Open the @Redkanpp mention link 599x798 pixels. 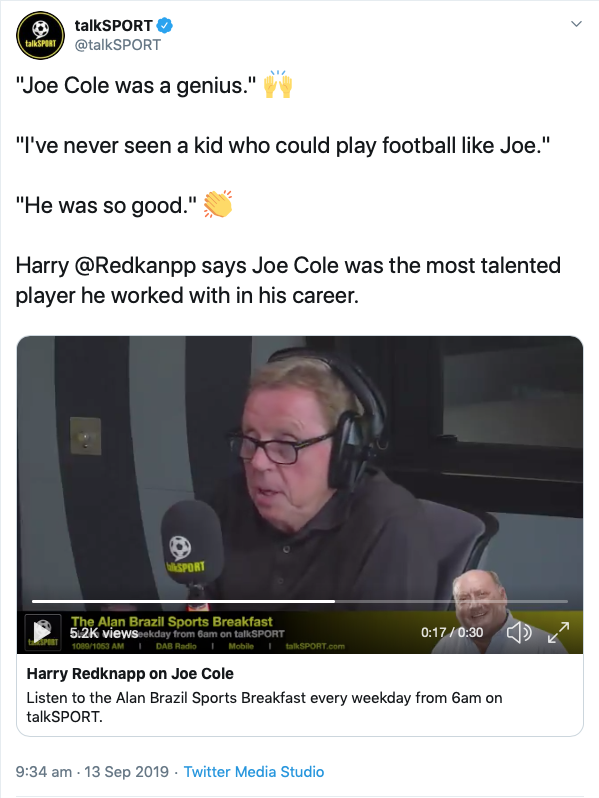135,266
